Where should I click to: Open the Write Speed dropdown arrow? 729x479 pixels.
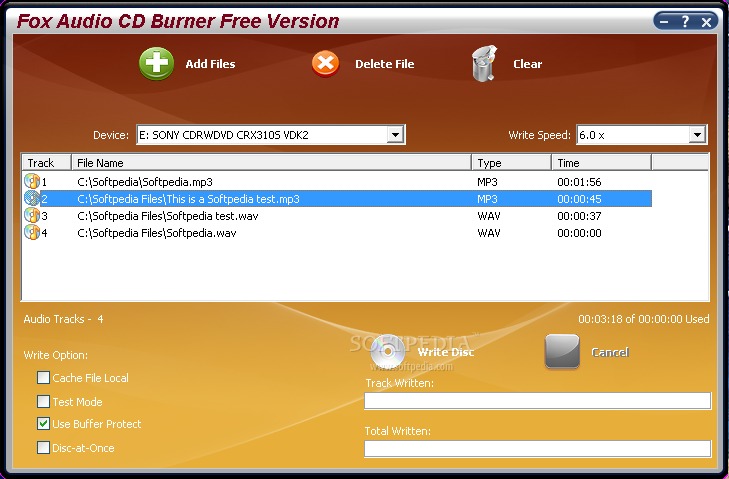(x=697, y=135)
